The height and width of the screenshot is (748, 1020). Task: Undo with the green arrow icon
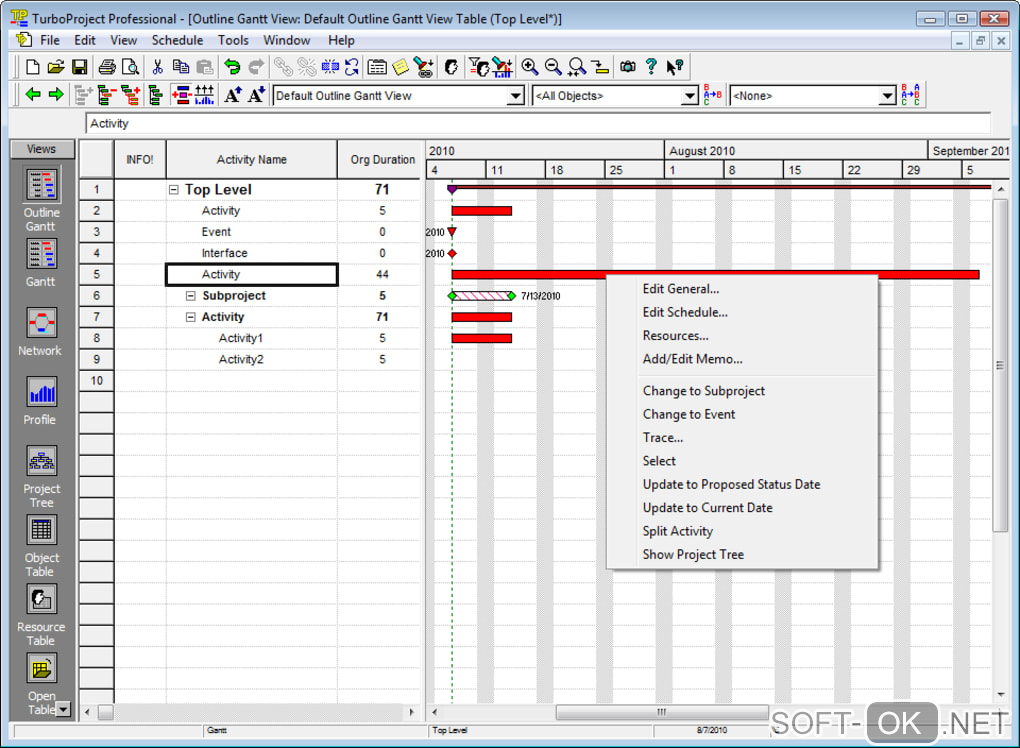(x=232, y=66)
